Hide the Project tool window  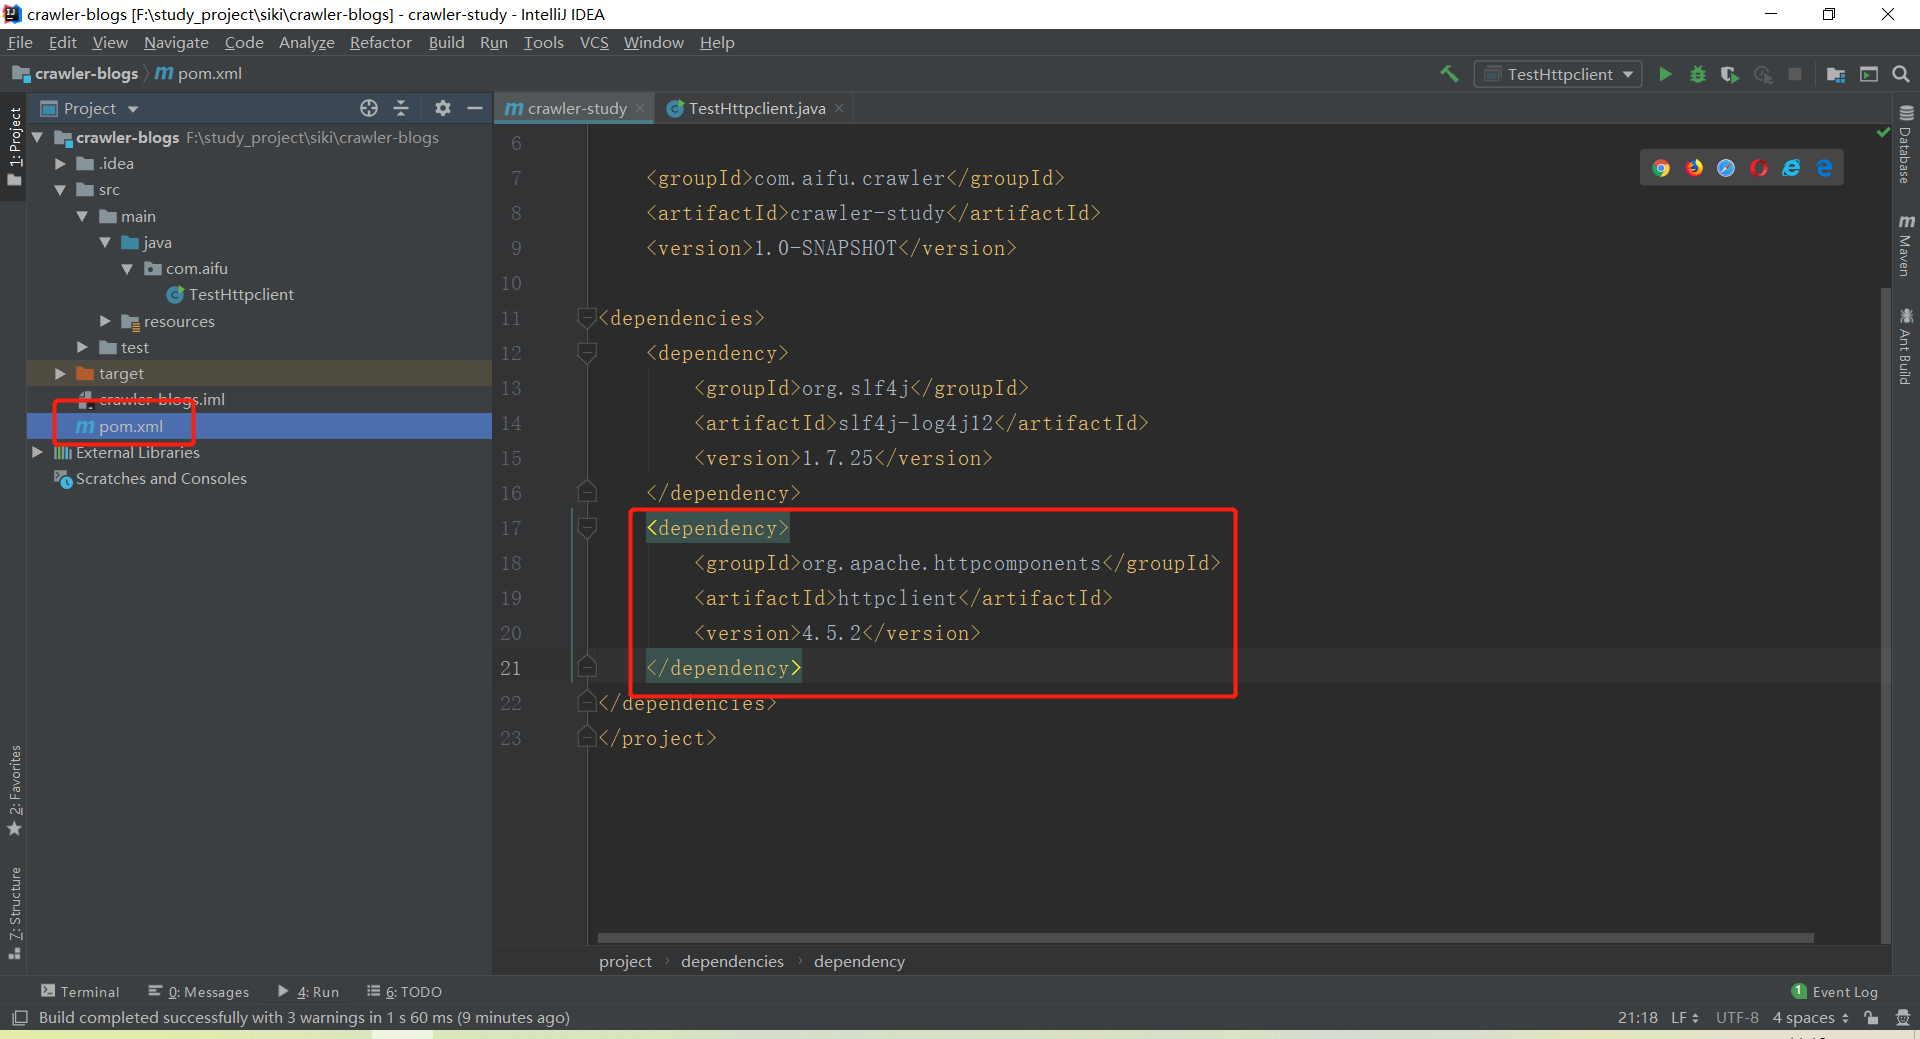pyautogui.click(x=475, y=108)
